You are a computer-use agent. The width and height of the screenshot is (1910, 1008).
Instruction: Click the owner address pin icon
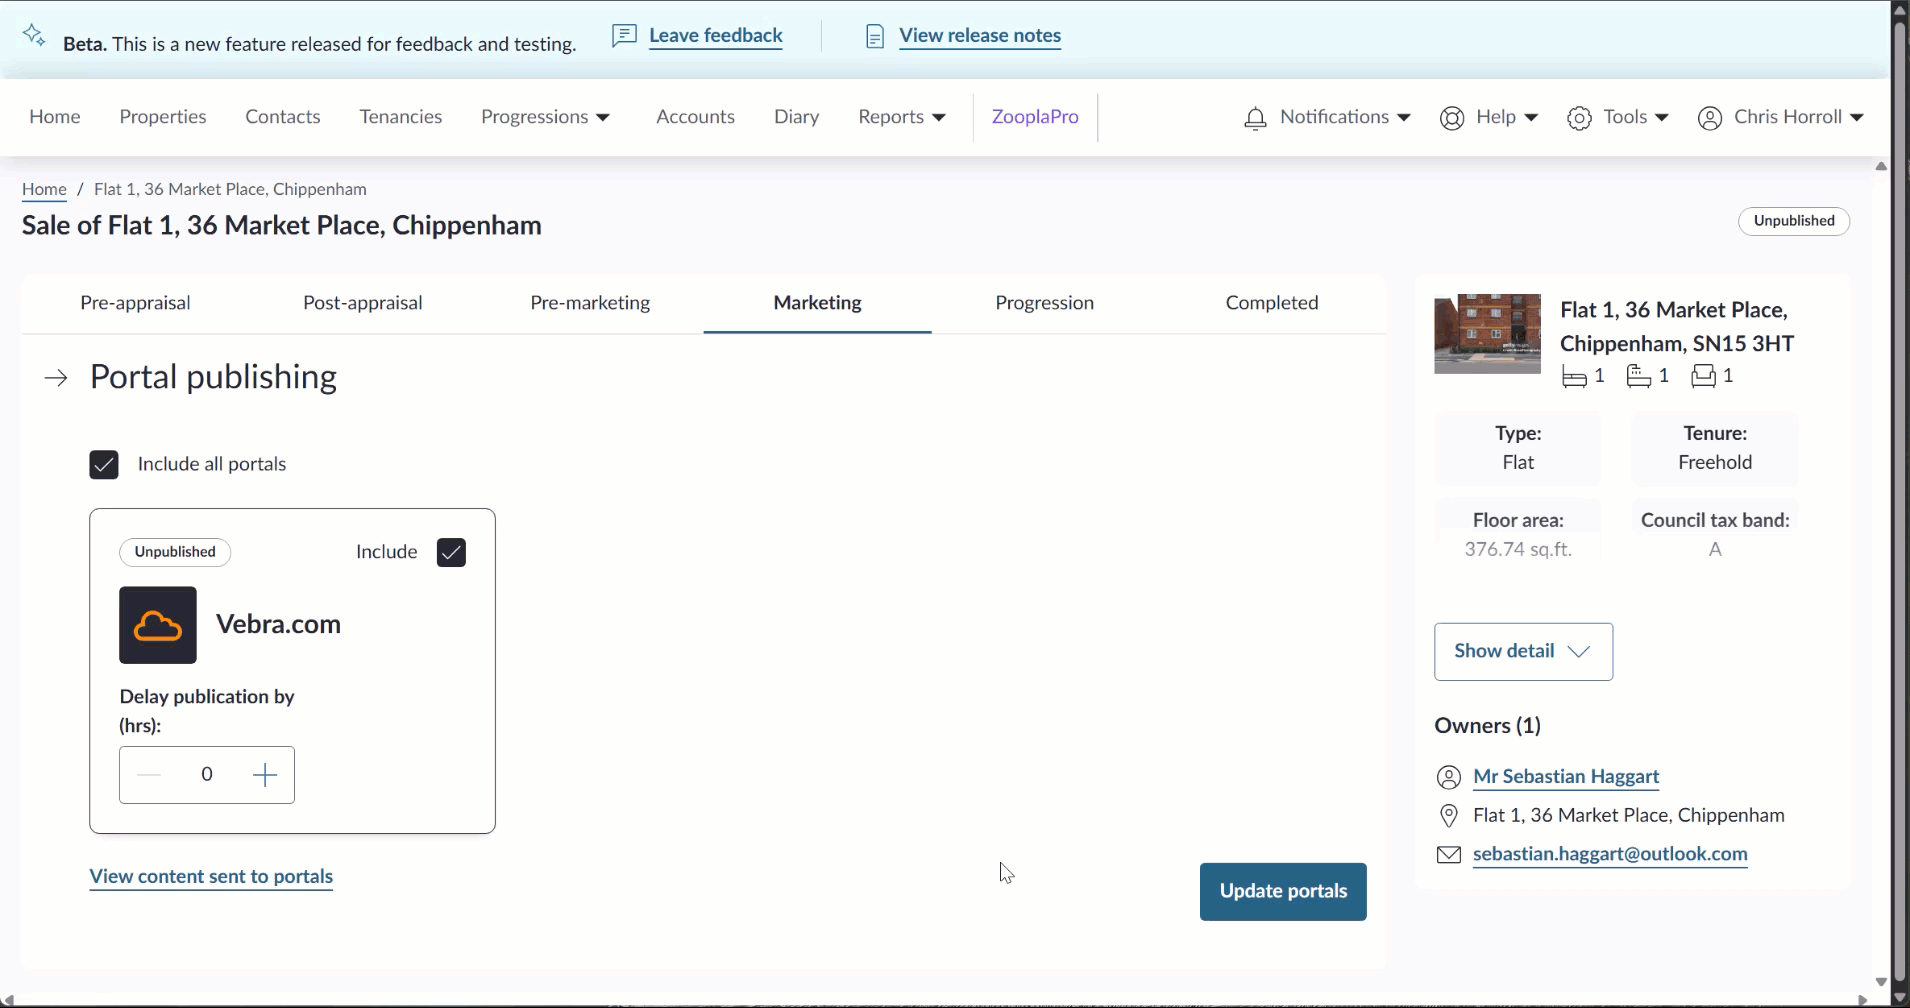tap(1448, 816)
